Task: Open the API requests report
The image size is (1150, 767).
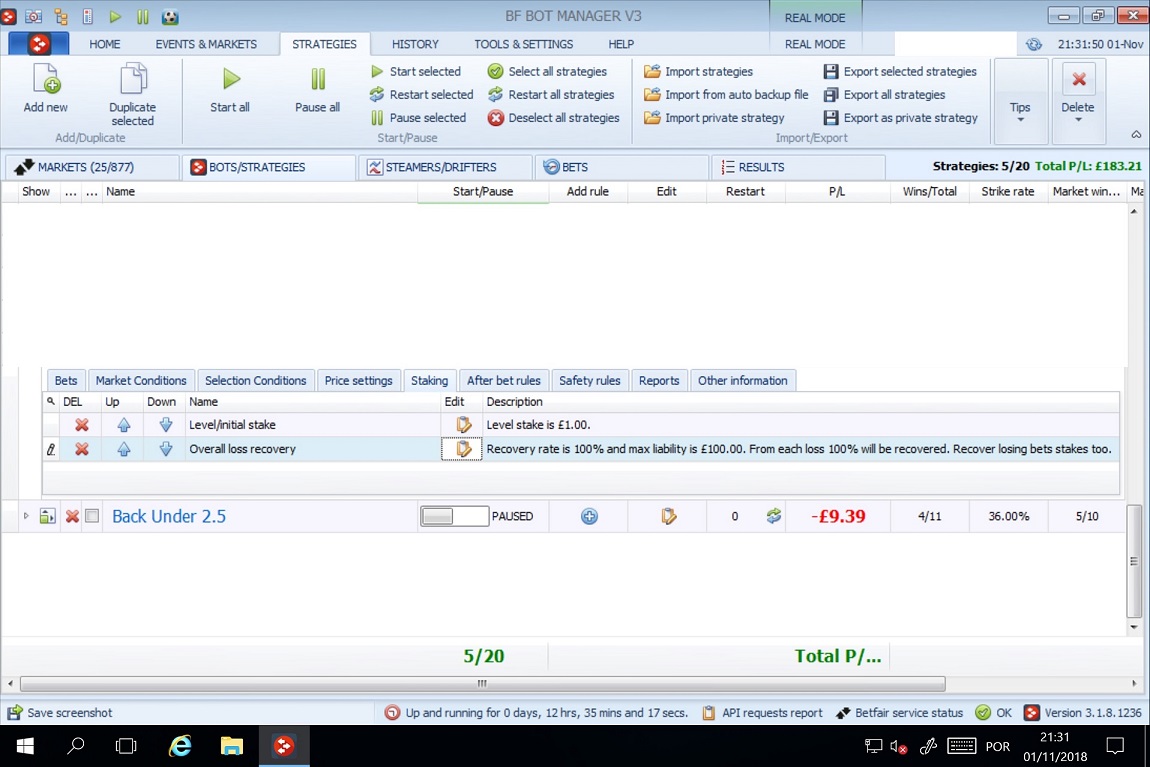Action: (x=763, y=713)
